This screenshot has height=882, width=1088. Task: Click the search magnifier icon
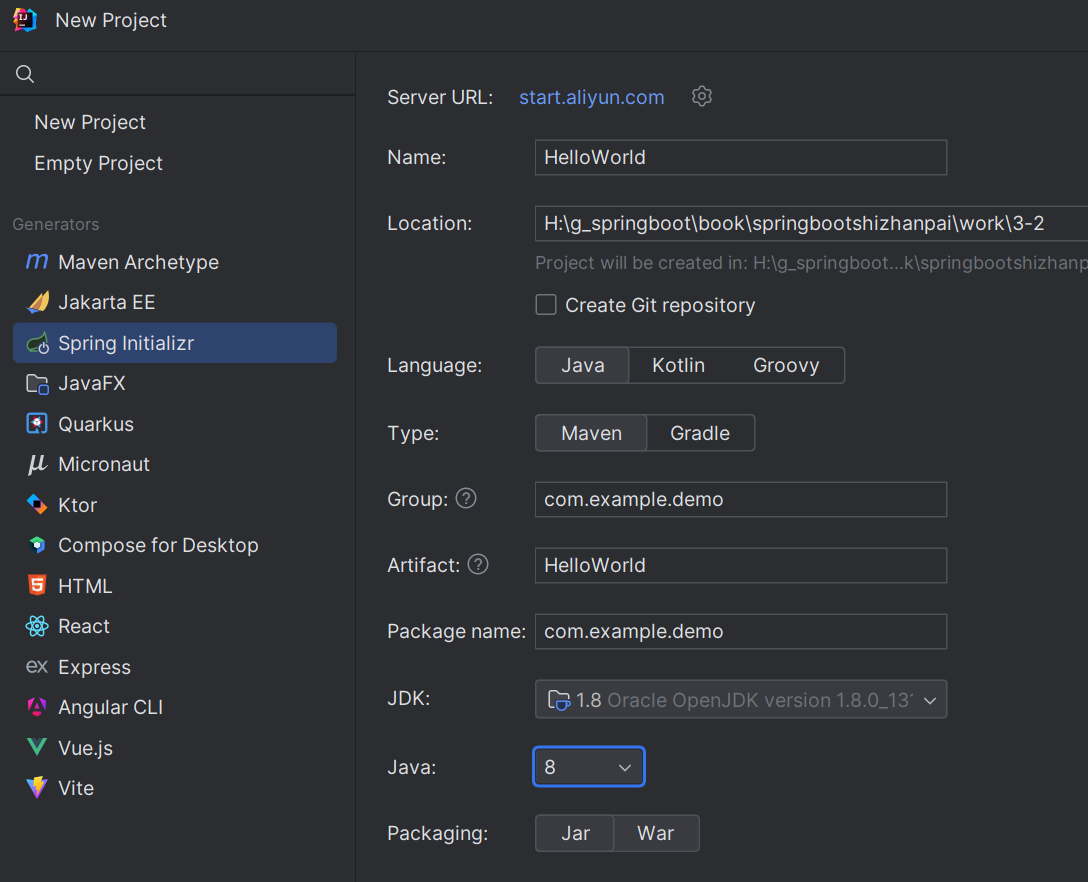pyautogui.click(x=25, y=74)
